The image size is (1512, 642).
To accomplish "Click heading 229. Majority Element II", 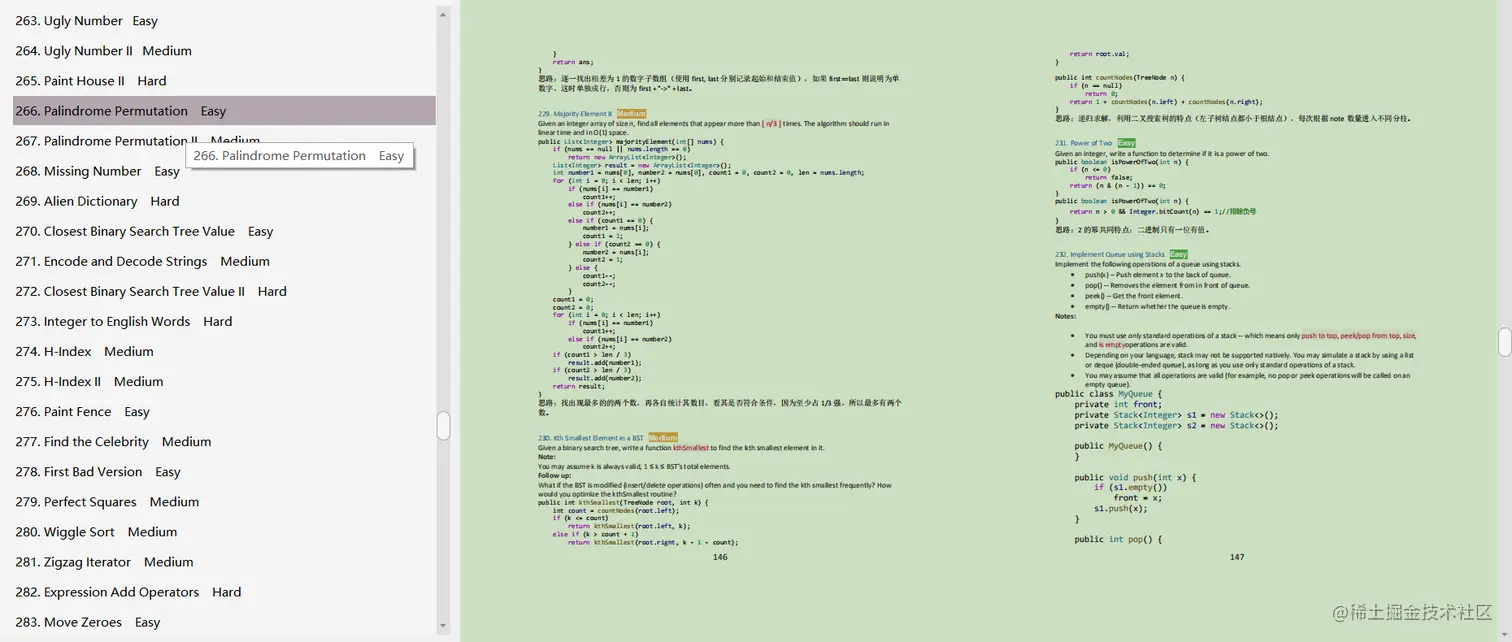I will (x=575, y=114).
